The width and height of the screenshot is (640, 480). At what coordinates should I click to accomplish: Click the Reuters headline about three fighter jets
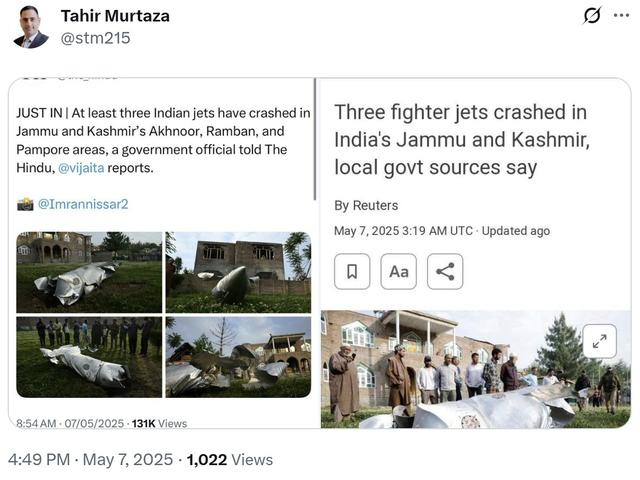click(x=460, y=139)
